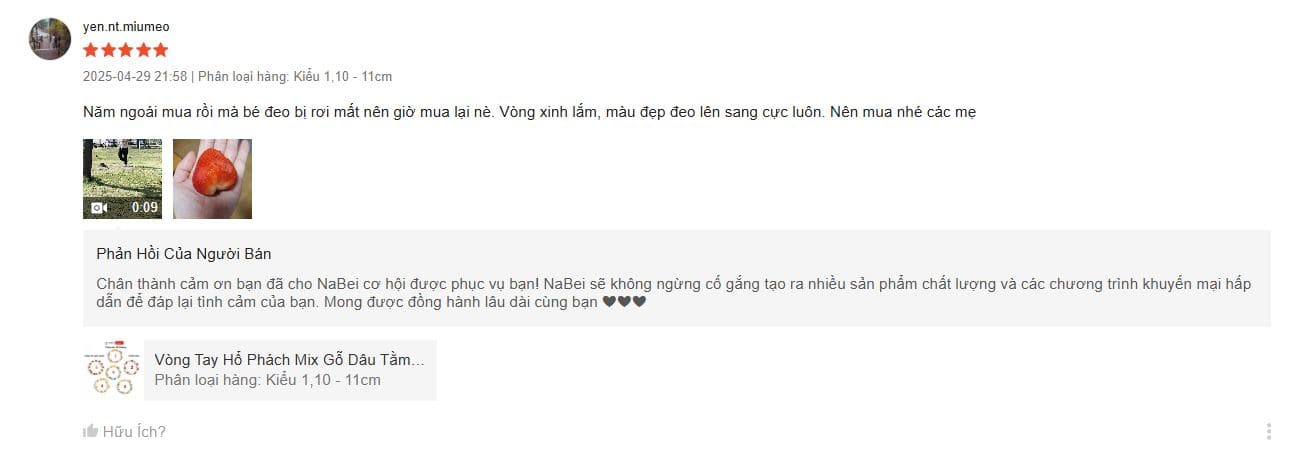1292x460 pixels.
Task: Click the first rating star
Action: point(91,50)
